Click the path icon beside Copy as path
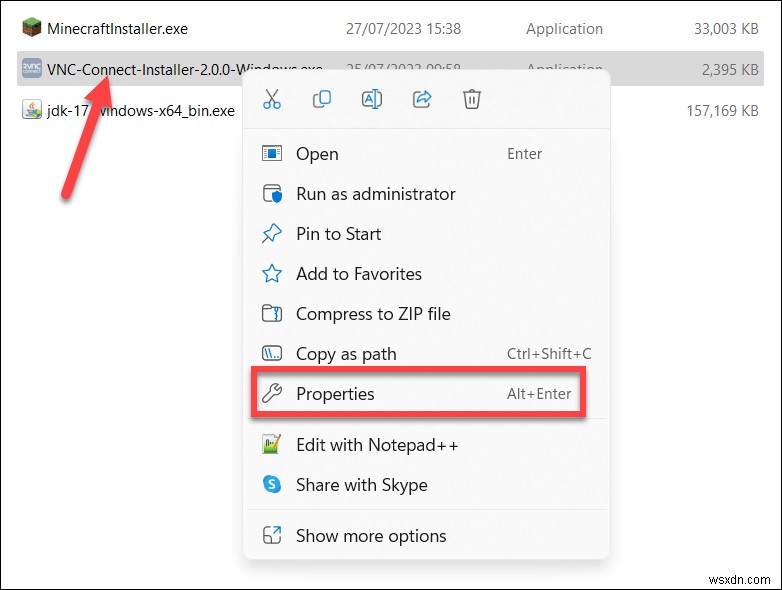The height and width of the screenshot is (590, 782). click(x=272, y=354)
